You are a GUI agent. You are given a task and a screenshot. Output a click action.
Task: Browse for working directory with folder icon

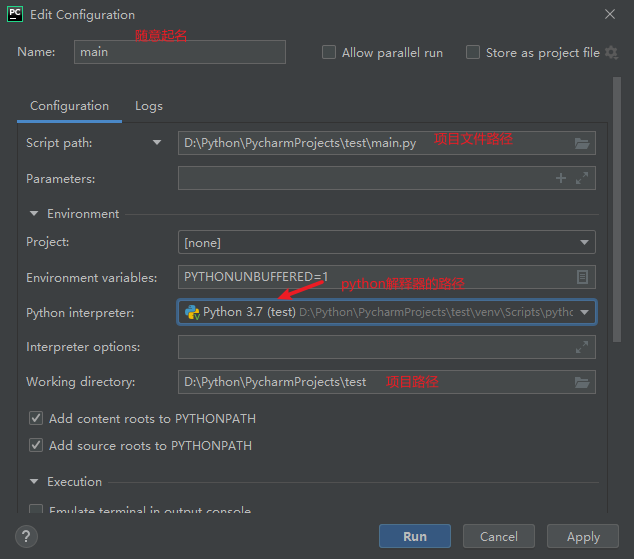(x=582, y=382)
